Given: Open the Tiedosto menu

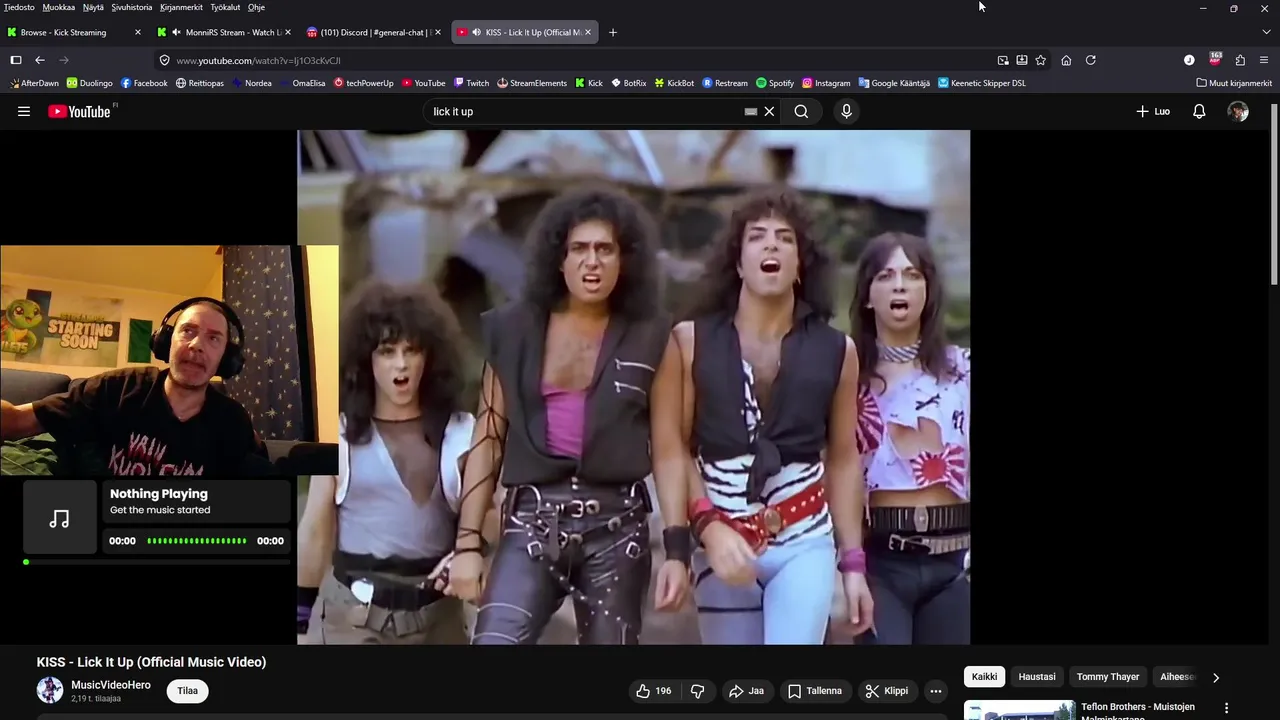Looking at the screenshot, I should tap(19, 7).
